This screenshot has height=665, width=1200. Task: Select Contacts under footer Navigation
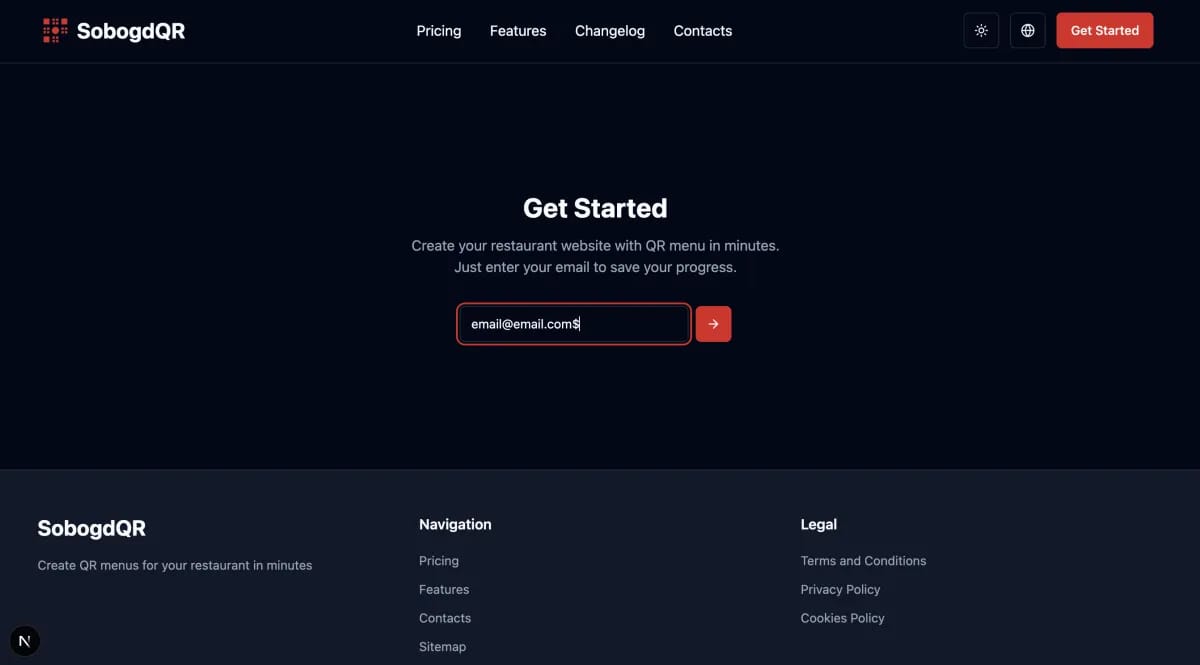coord(445,617)
